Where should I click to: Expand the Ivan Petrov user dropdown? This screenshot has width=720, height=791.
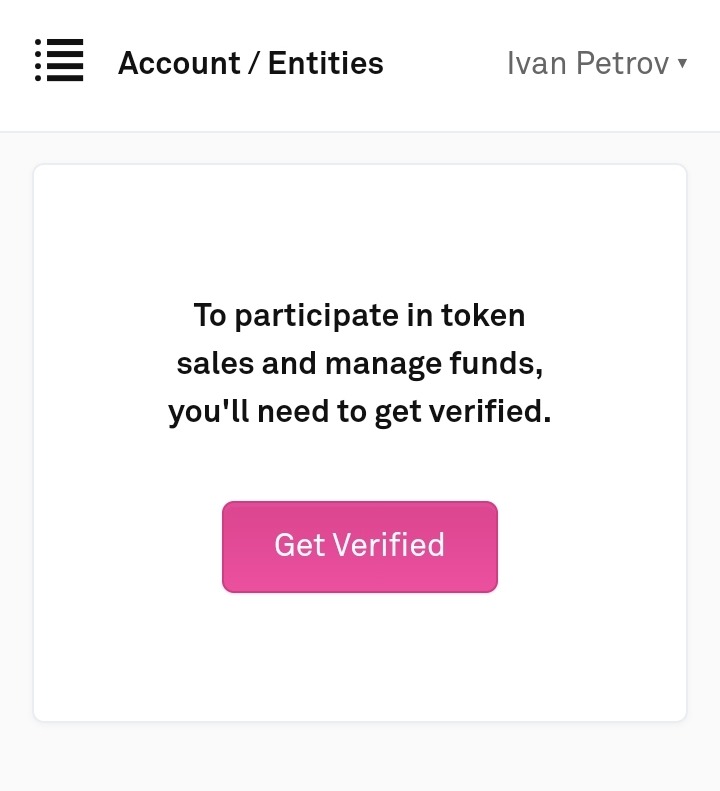point(597,64)
